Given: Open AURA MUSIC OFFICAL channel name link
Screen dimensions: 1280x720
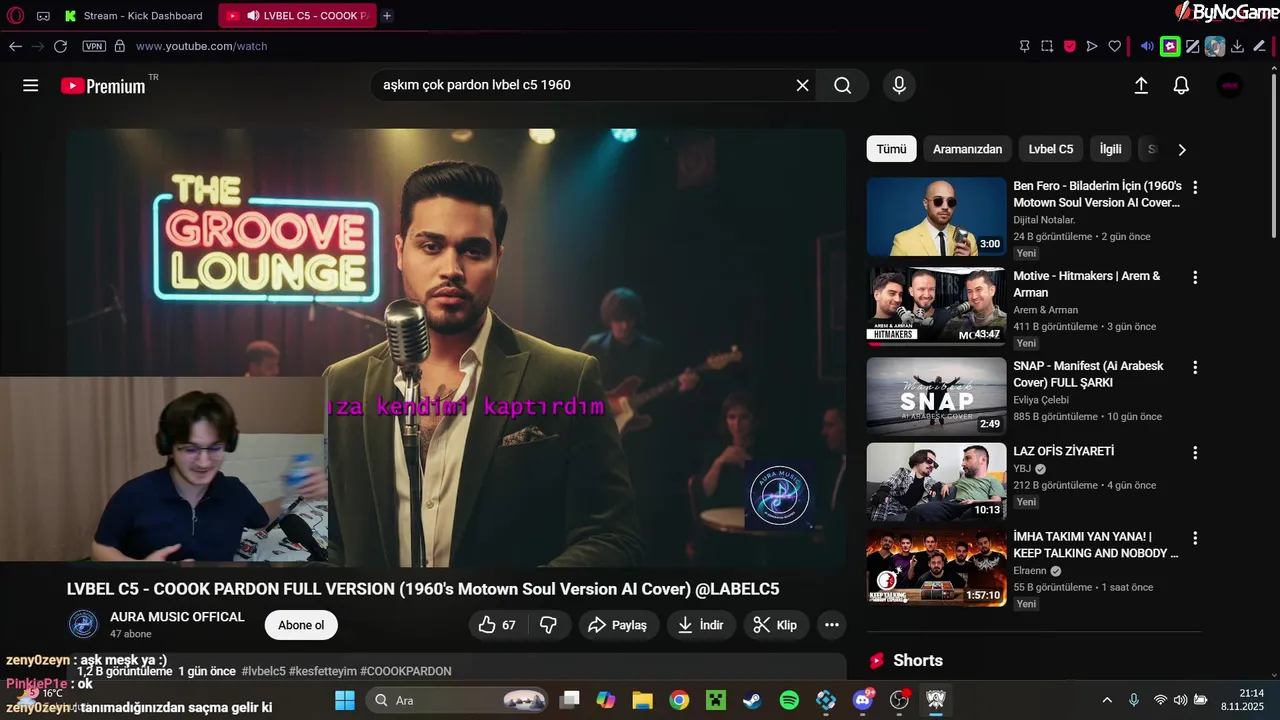Looking at the screenshot, I should click(x=177, y=617).
